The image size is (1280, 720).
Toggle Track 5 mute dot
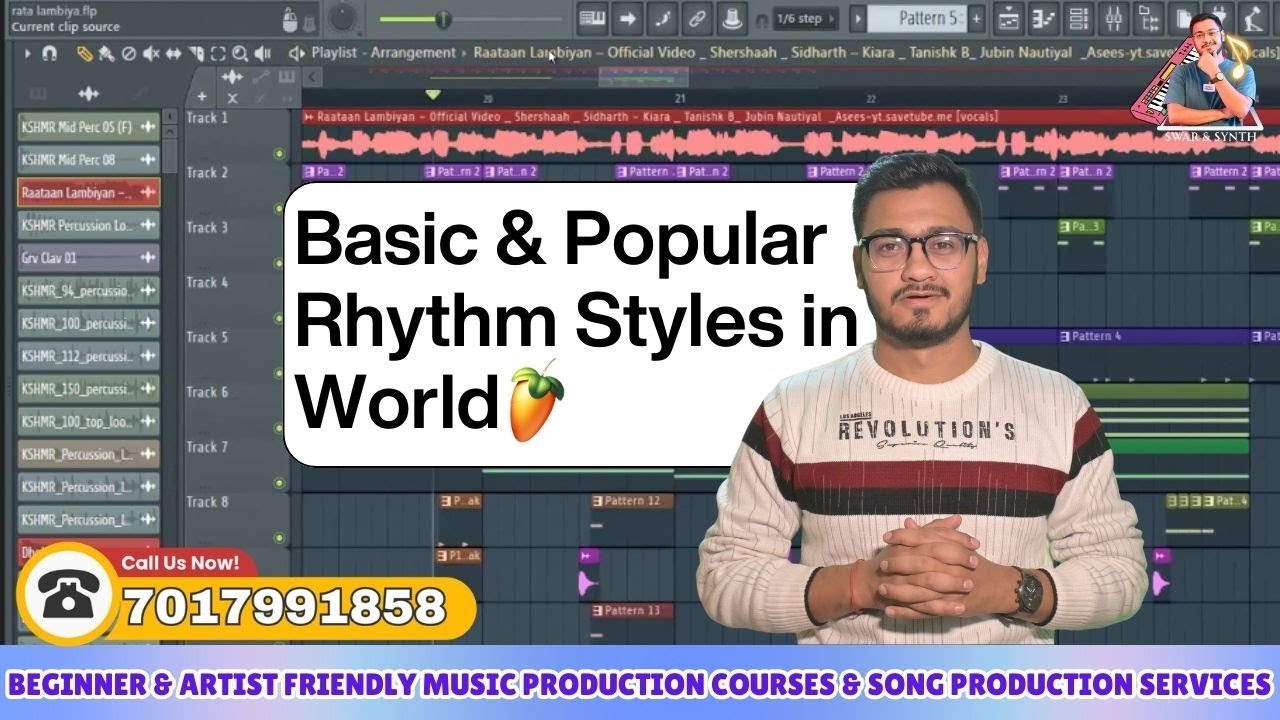[279, 373]
